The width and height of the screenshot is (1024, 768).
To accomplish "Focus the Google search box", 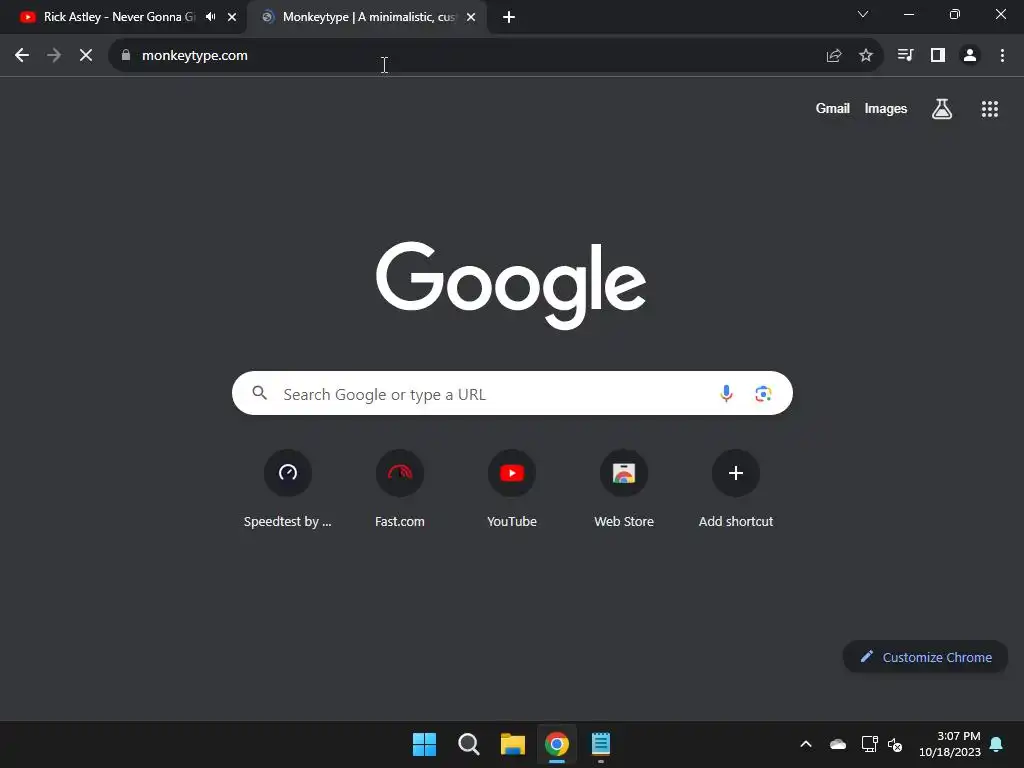I will tap(512, 393).
